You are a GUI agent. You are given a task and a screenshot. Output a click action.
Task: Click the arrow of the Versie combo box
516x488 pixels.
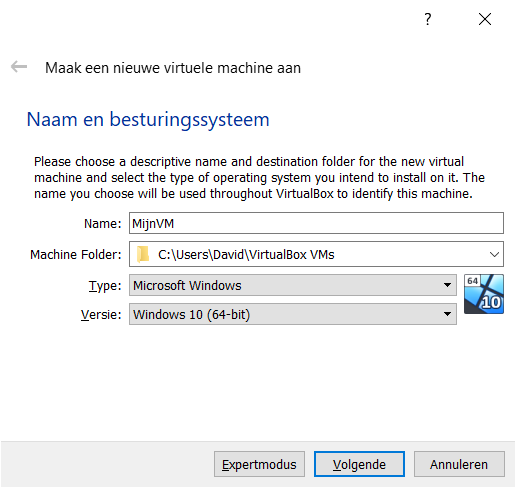pyautogui.click(x=447, y=314)
